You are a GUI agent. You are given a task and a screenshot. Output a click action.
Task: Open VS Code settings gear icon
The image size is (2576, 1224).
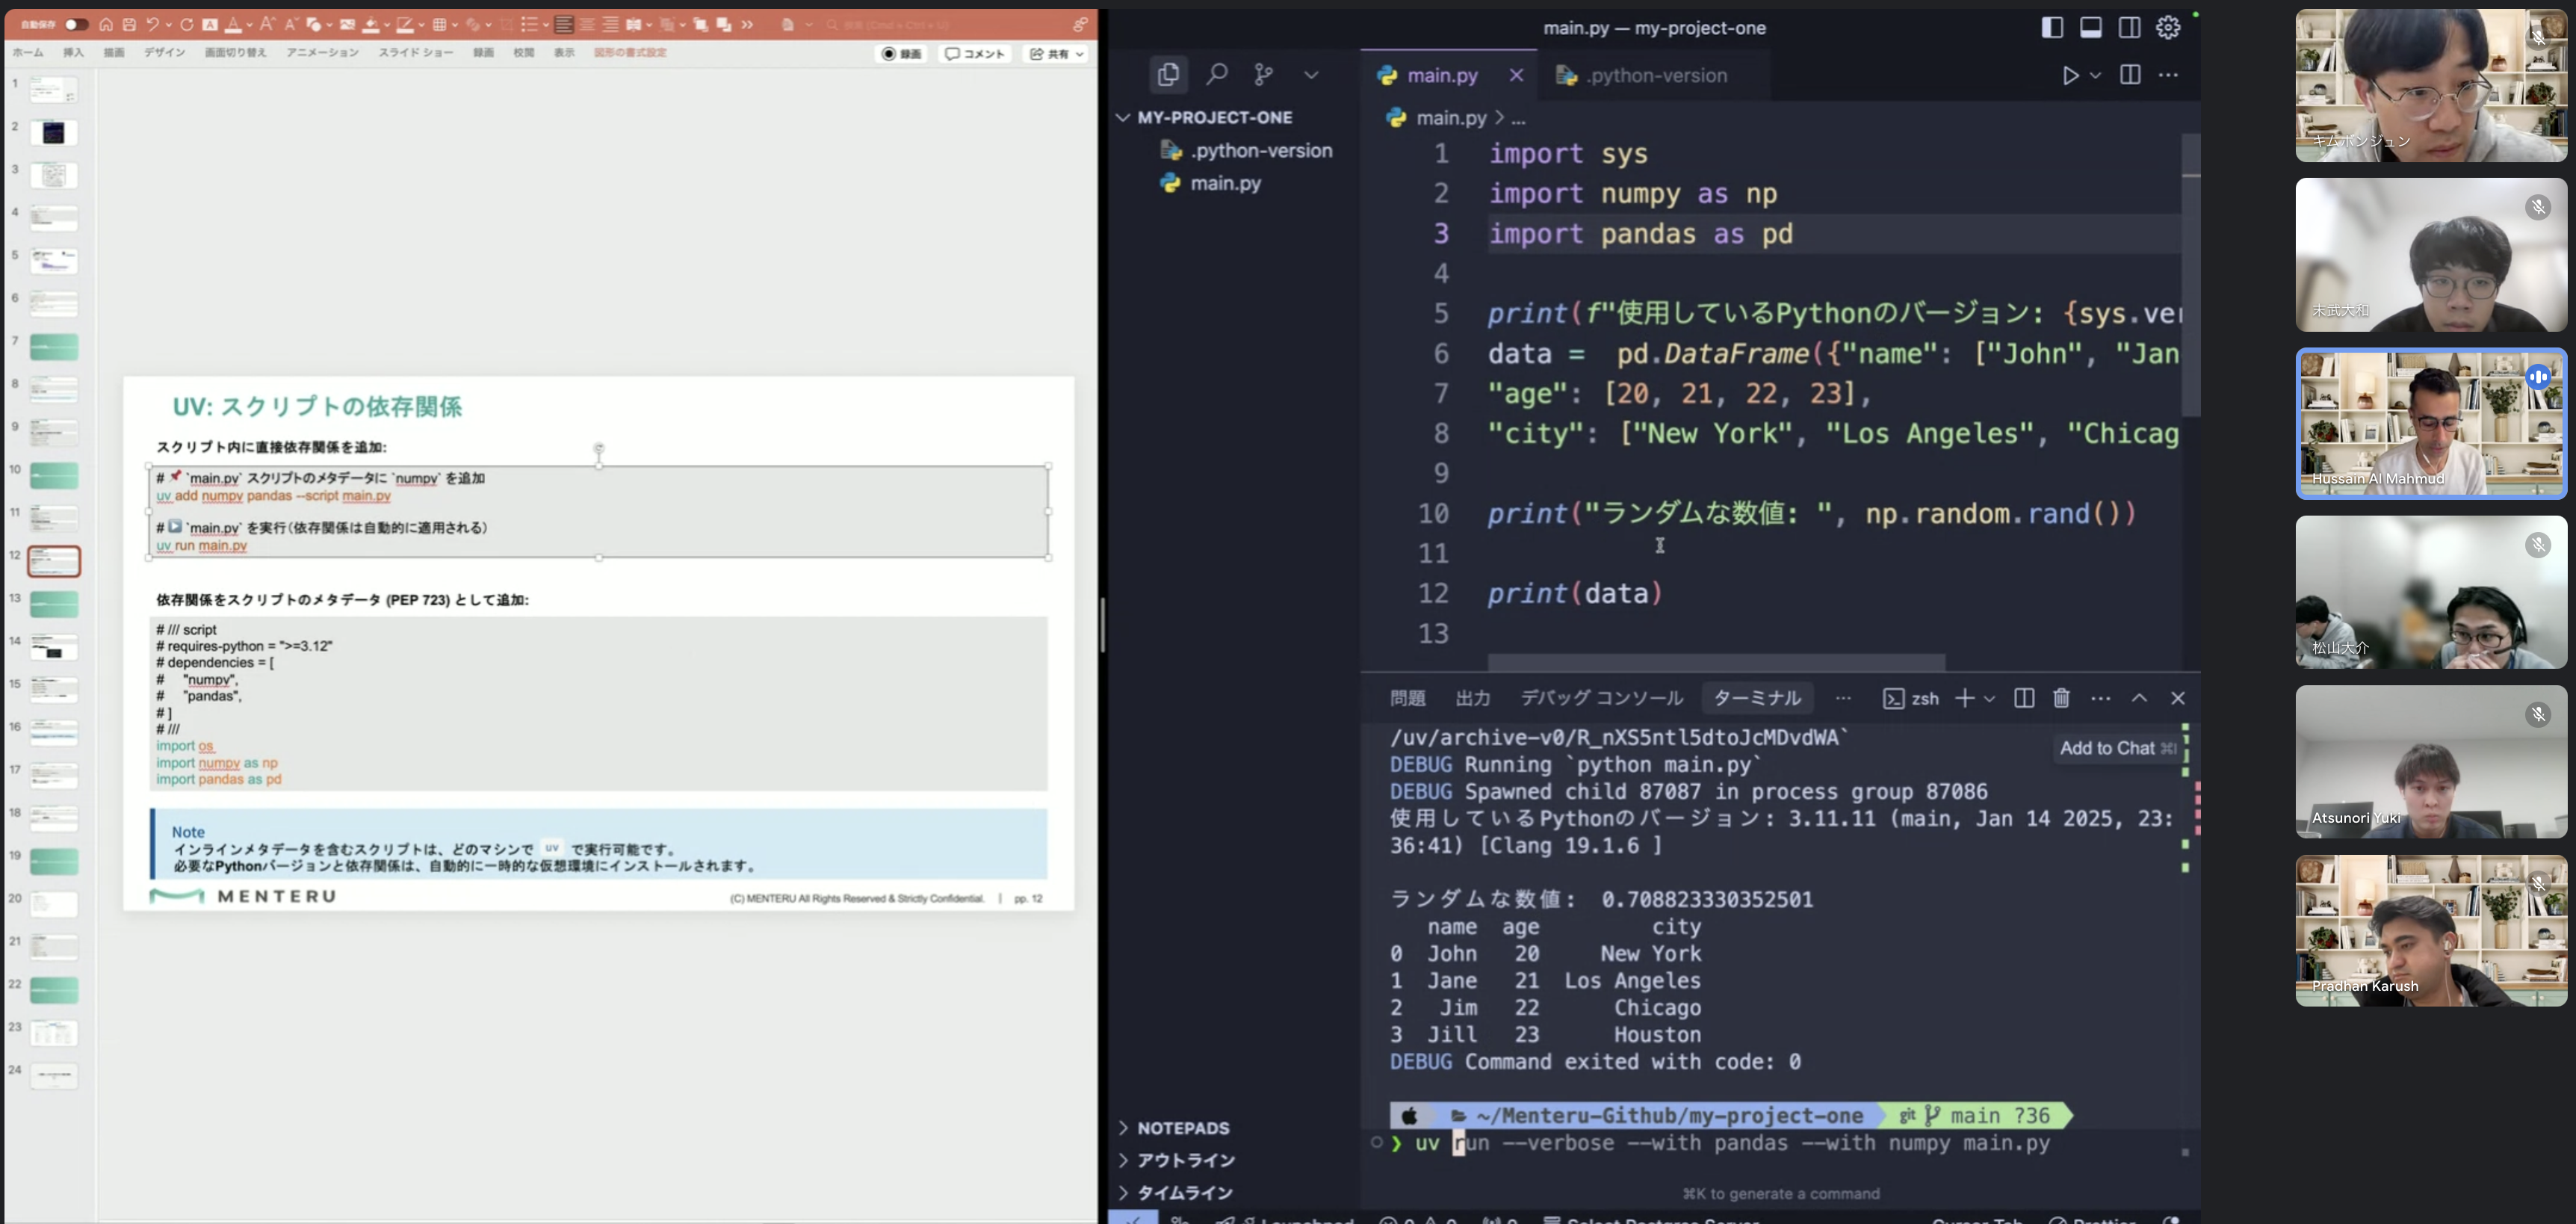click(2168, 28)
